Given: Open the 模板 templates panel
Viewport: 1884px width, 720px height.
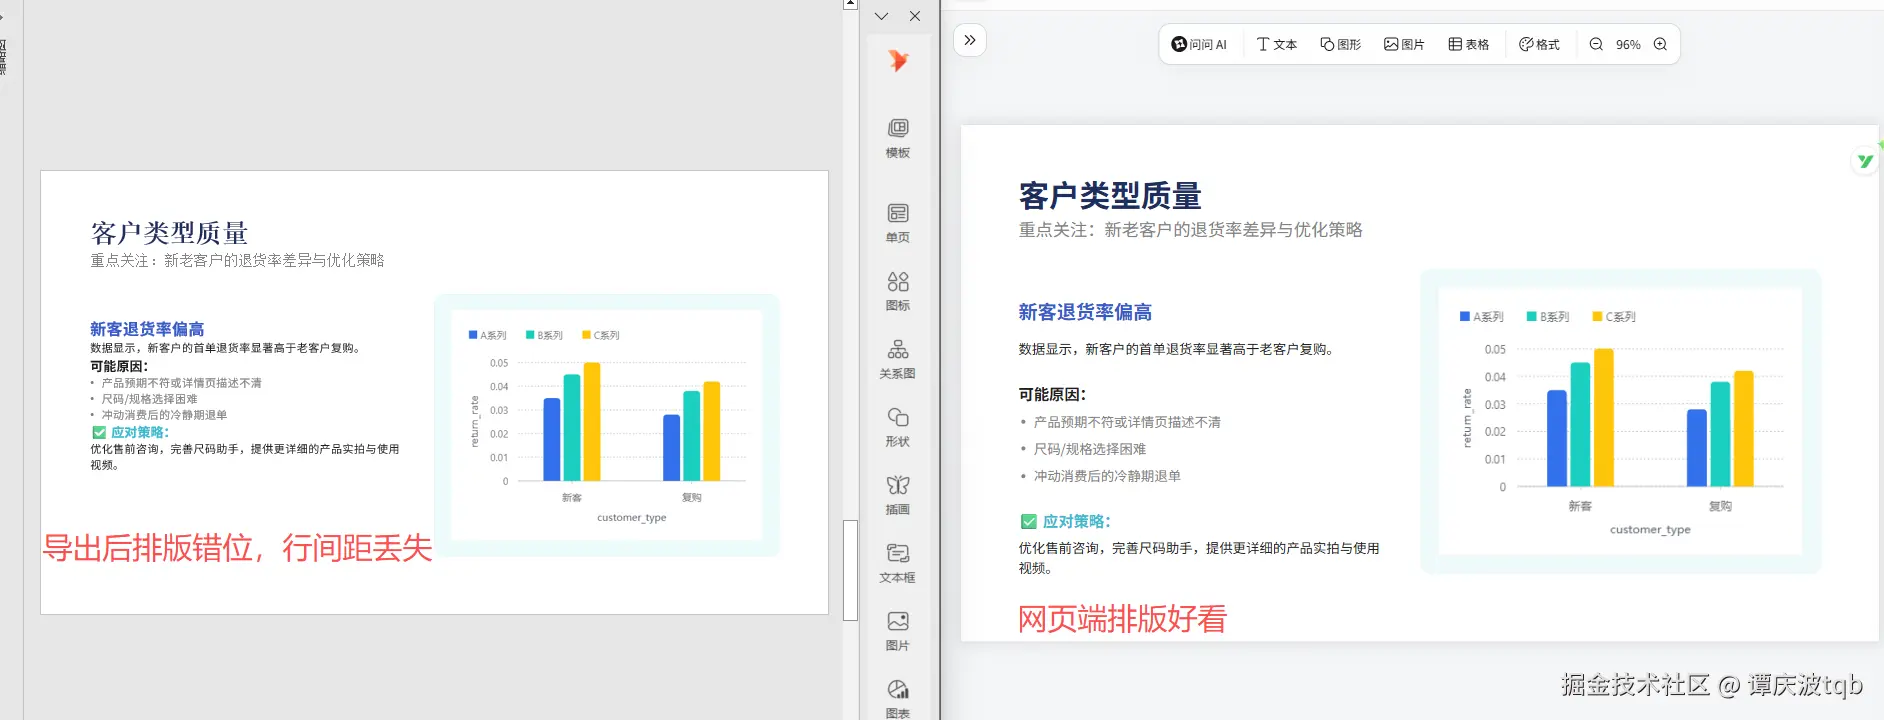Looking at the screenshot, I should click(x=898, y=139).
